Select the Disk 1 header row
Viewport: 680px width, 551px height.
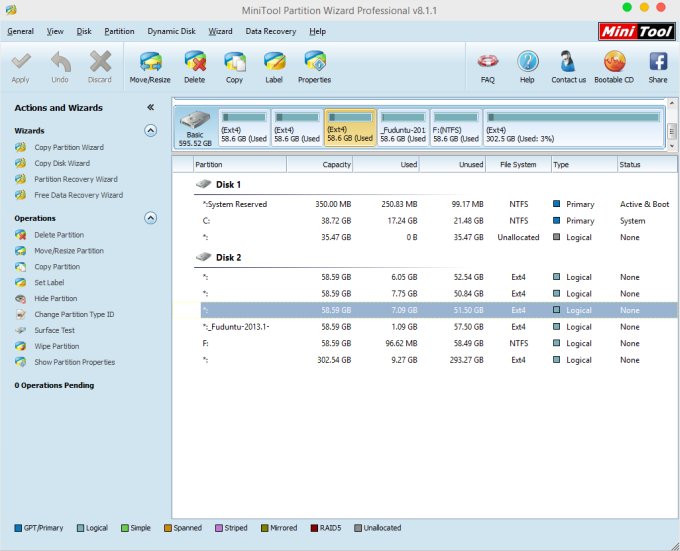coord(435,185)
